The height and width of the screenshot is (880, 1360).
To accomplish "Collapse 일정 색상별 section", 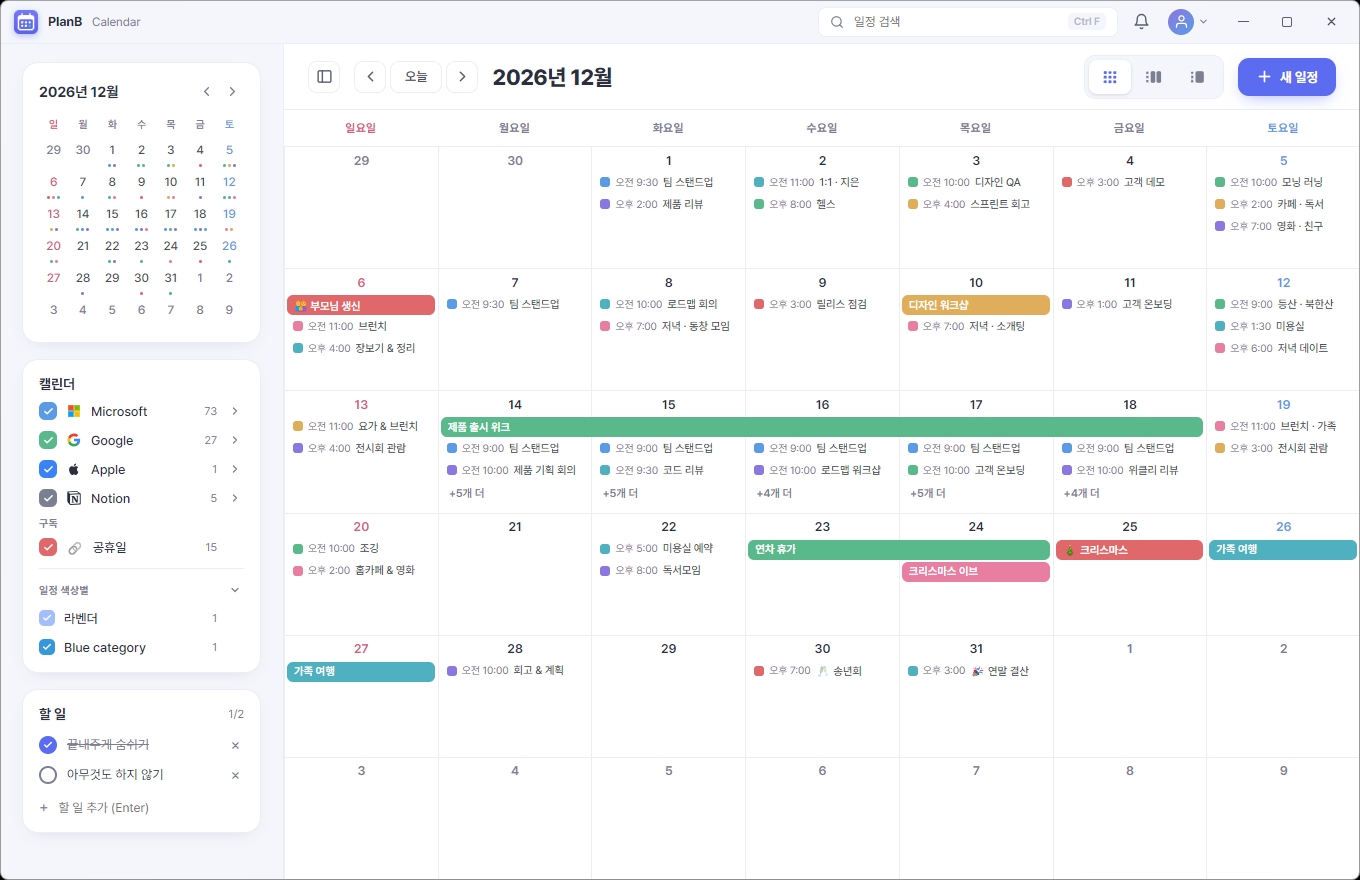I will pos(235,590).
